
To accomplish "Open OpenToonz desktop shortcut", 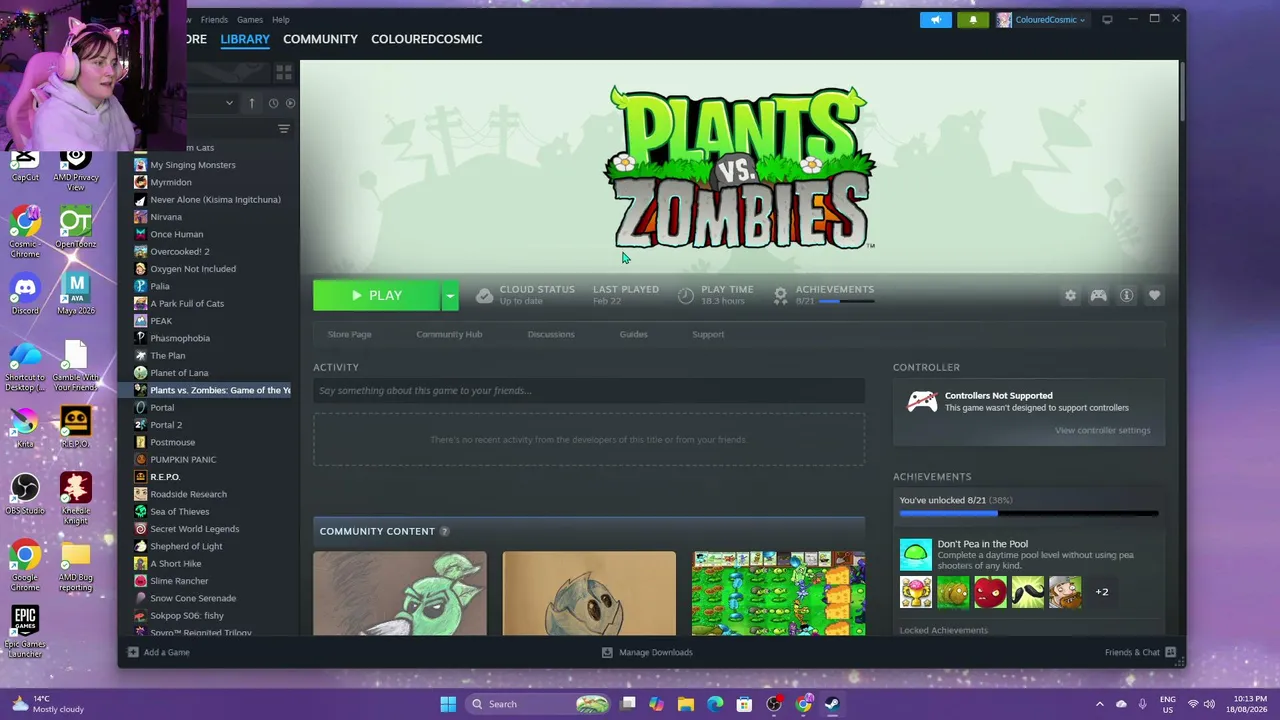I will pos(76,227).
